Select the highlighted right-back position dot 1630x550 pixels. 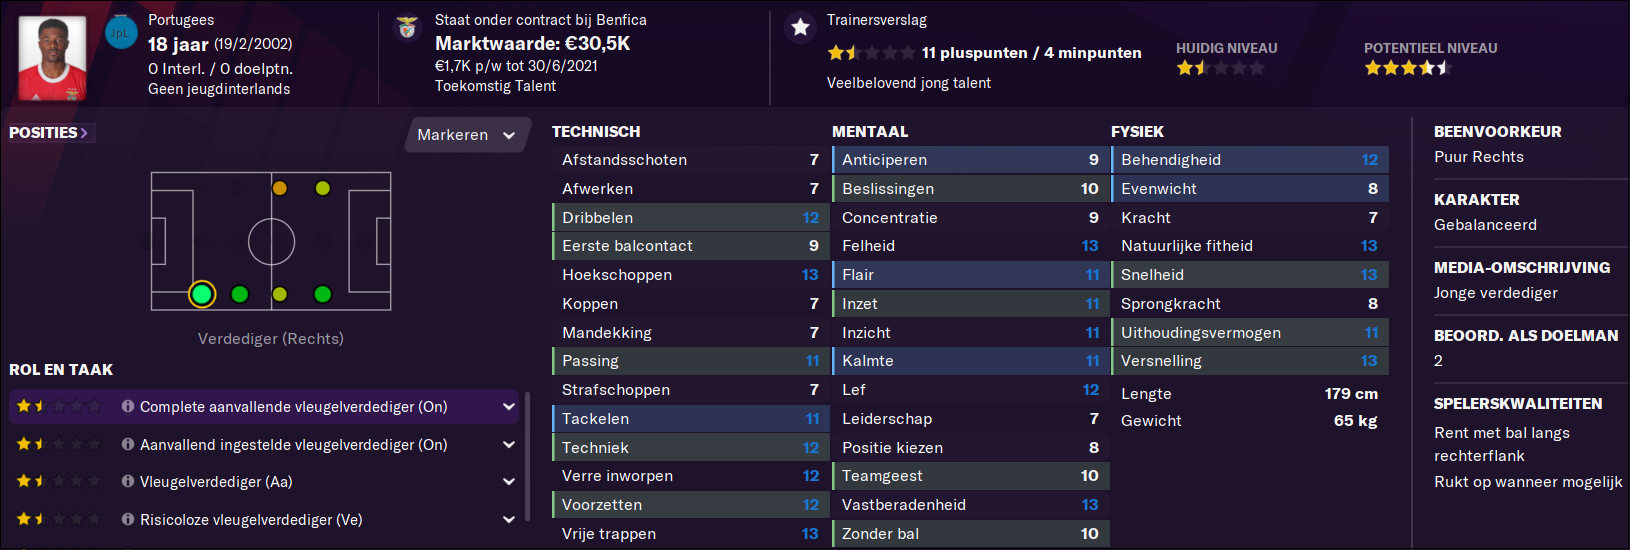(202, 294)
